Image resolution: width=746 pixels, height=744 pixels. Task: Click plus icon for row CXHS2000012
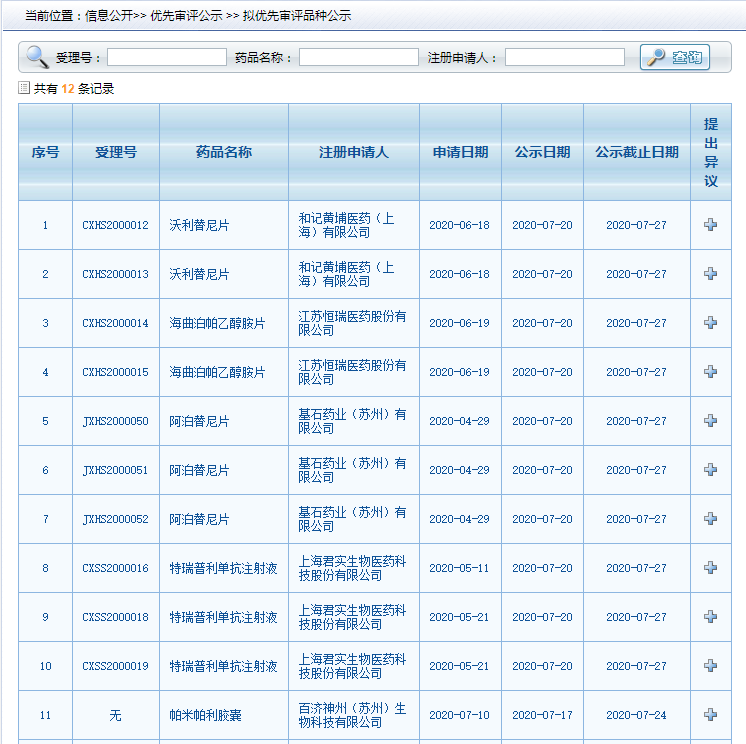point(710,225)
